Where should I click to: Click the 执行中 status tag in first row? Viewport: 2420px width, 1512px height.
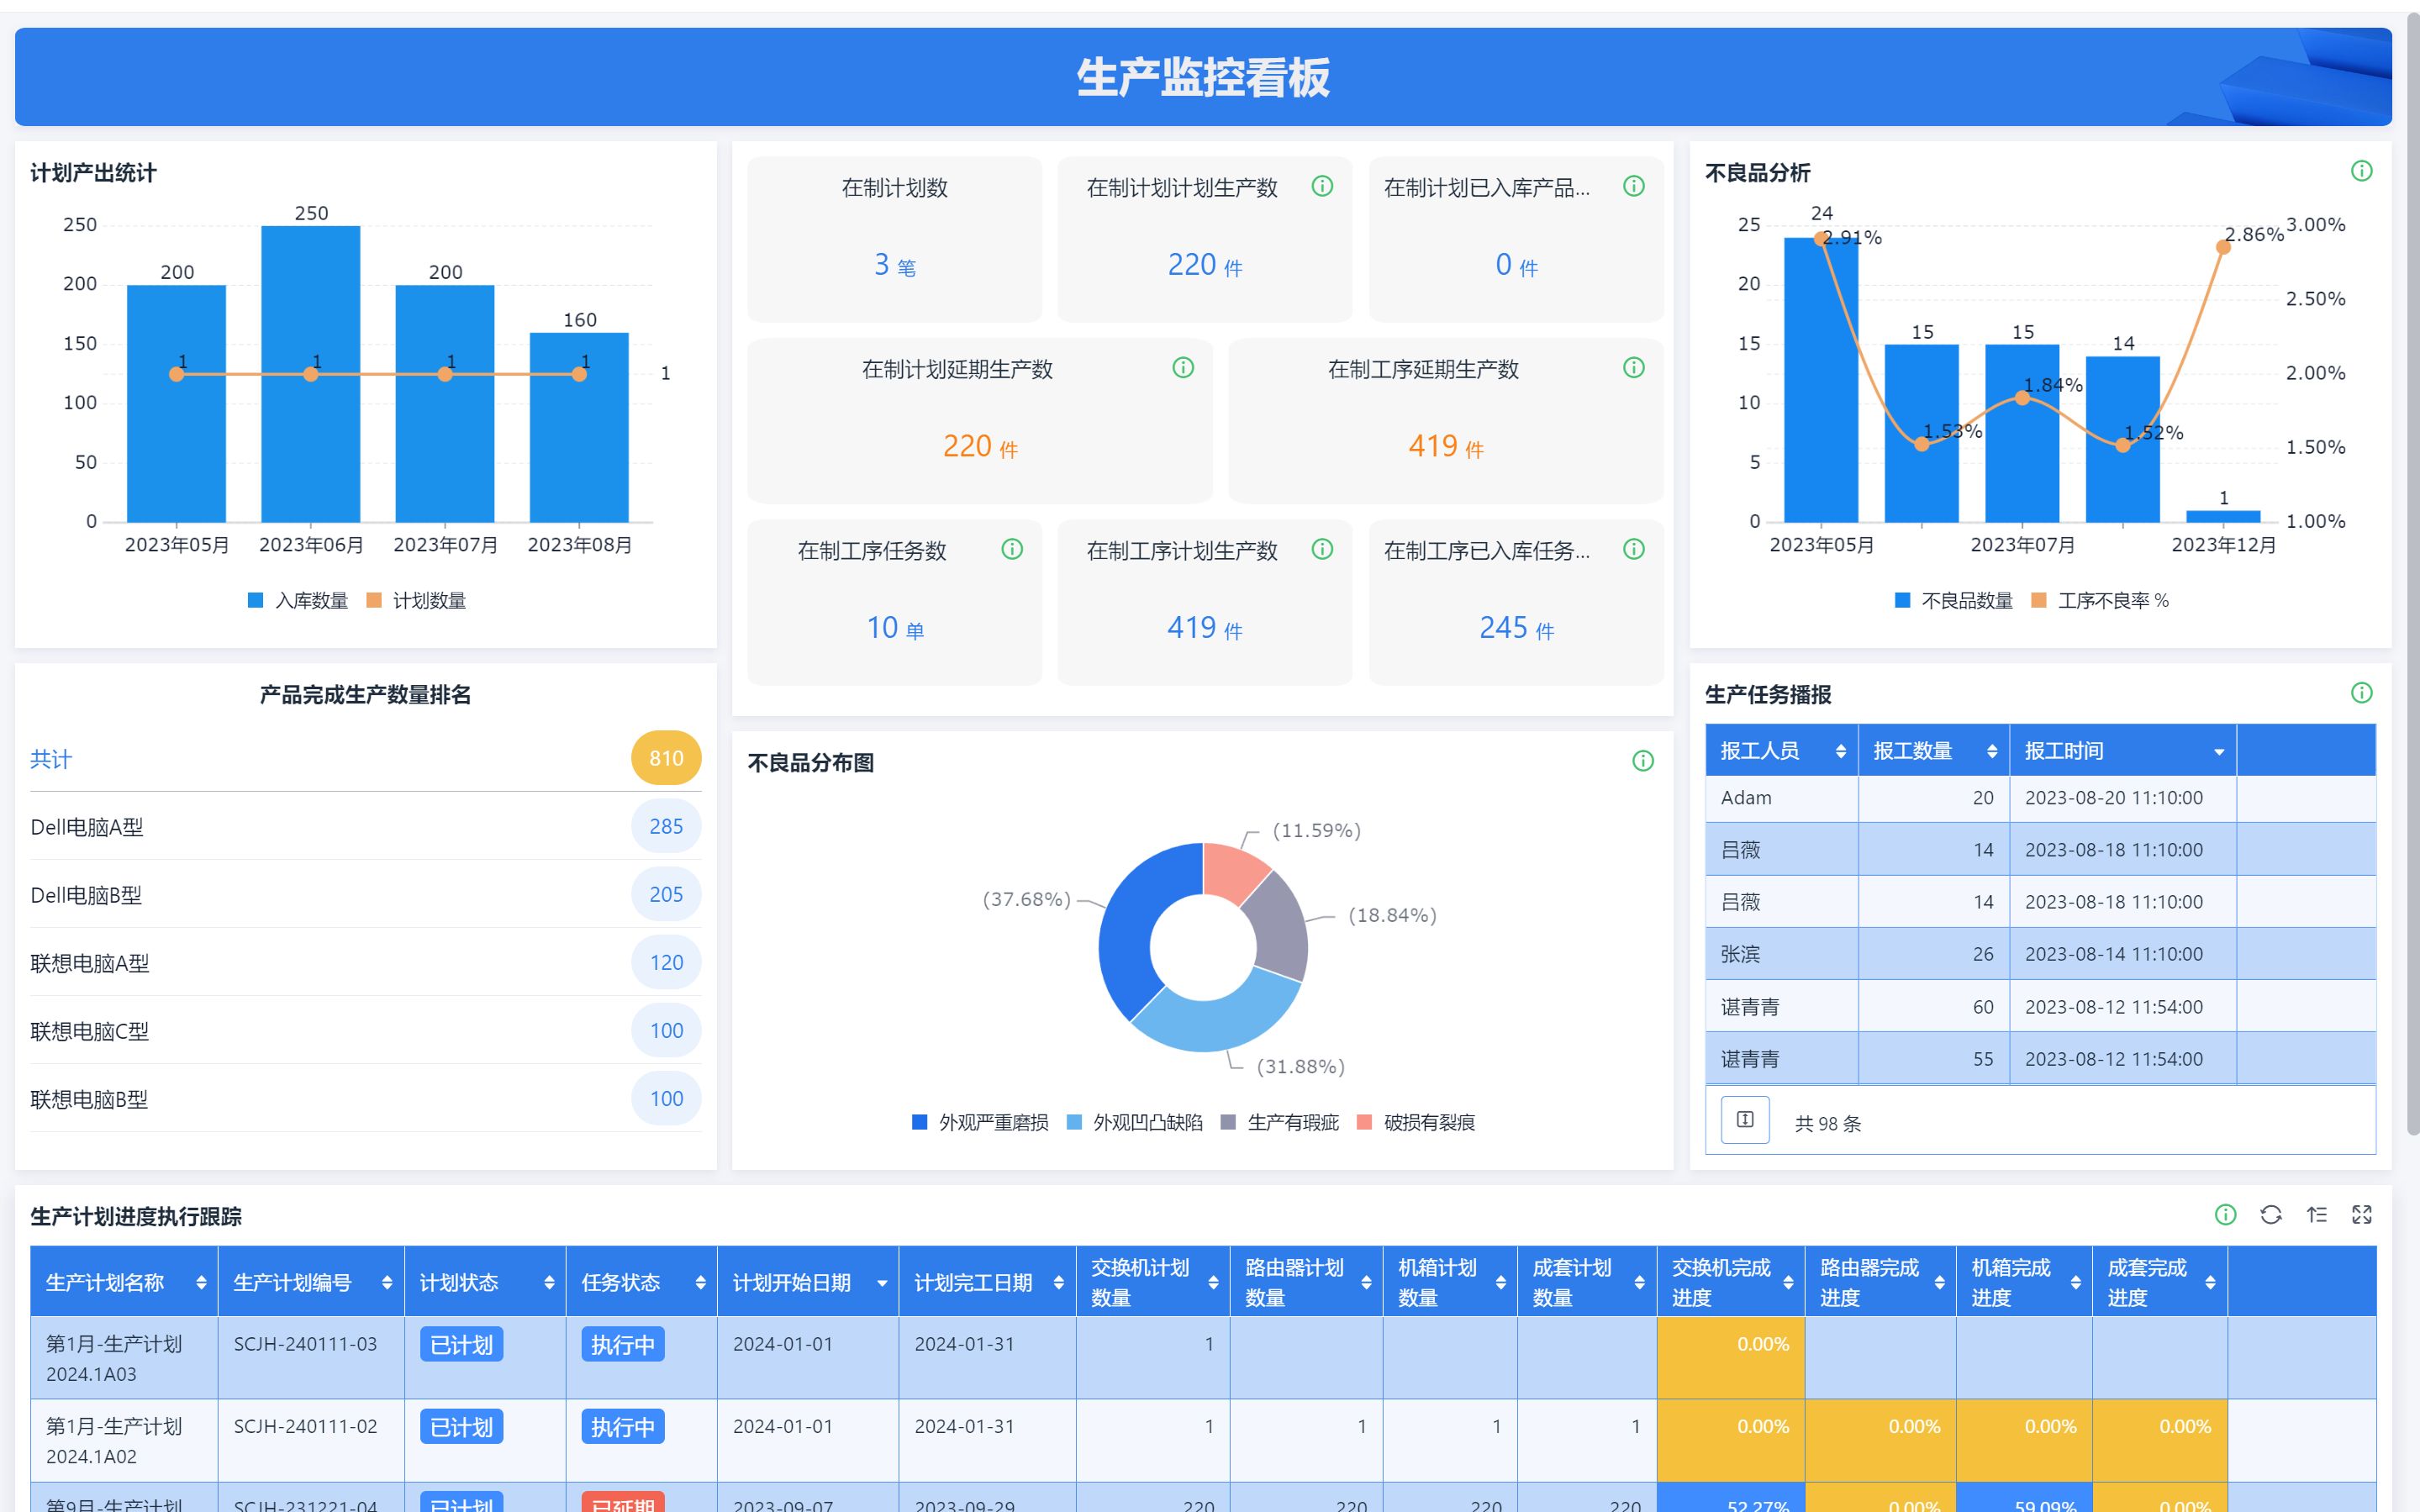(x=622, y=1345)
